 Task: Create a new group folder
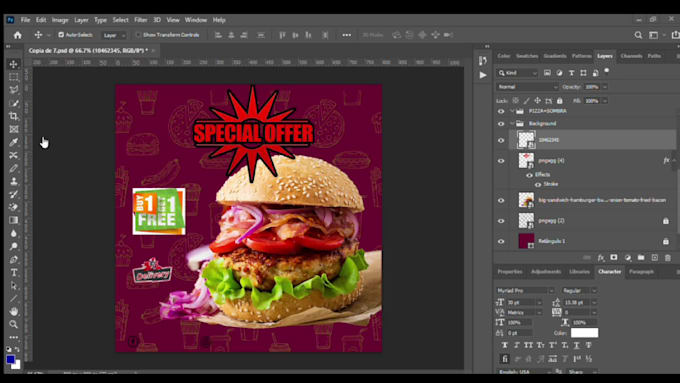[x=641, y=258]
